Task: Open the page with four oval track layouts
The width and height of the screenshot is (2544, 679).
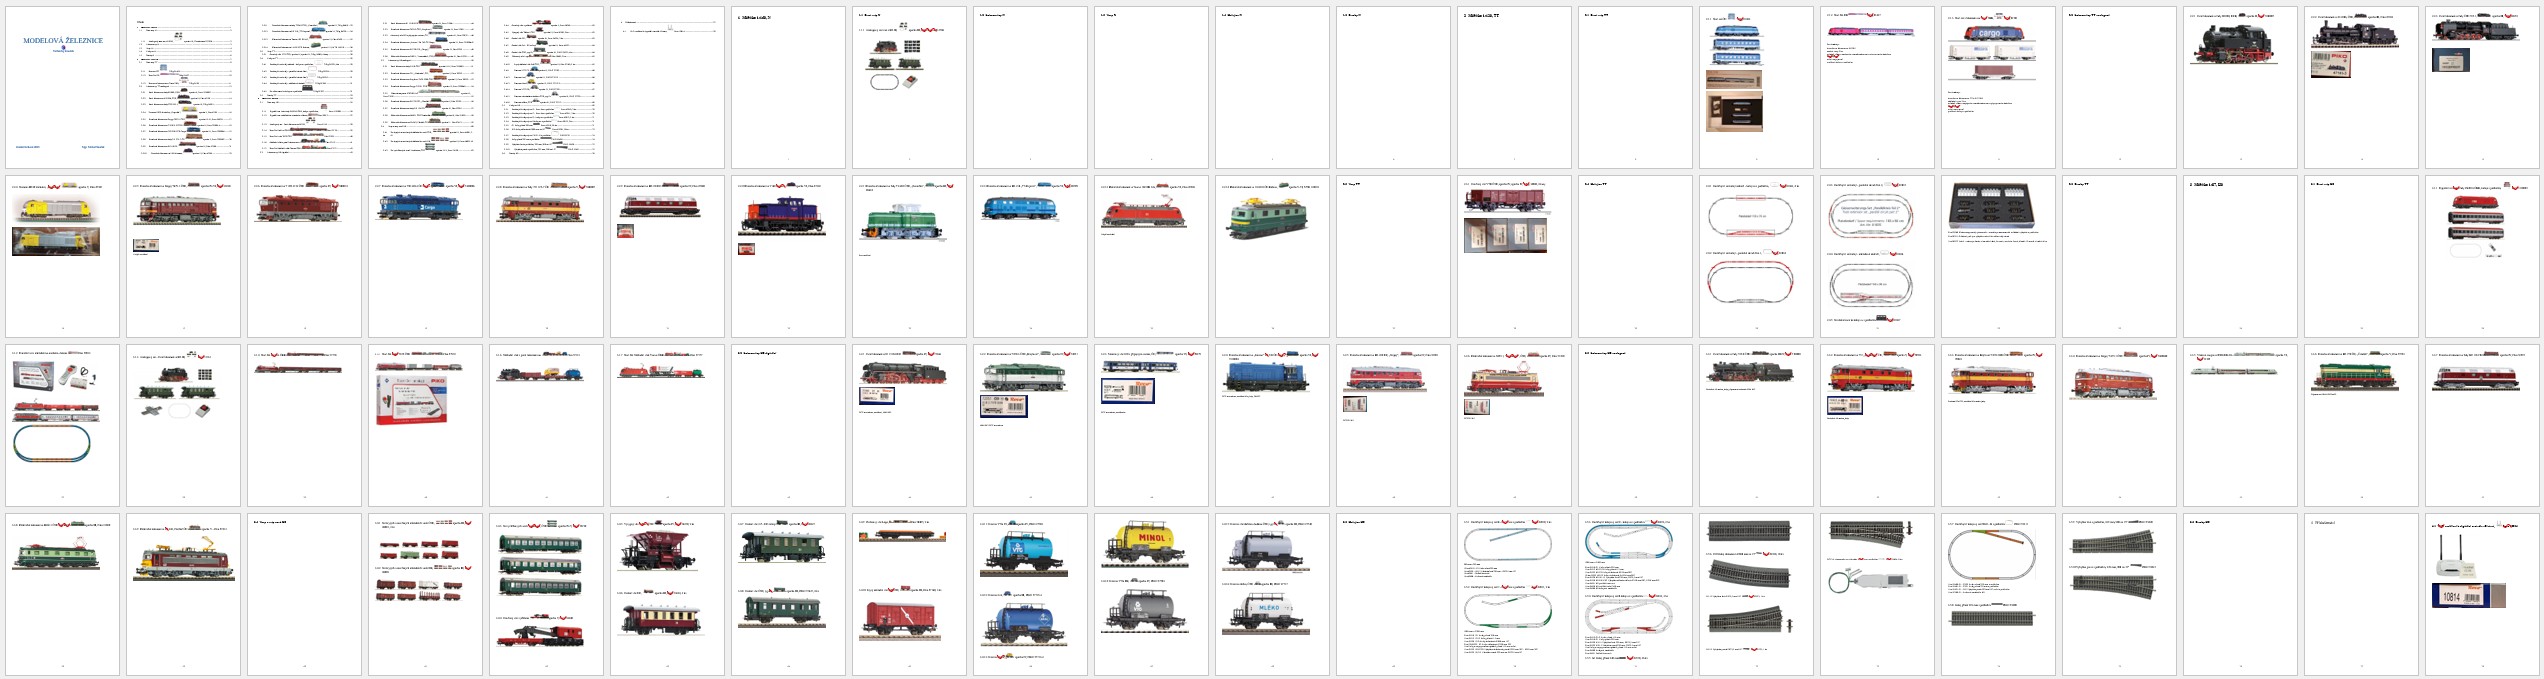Action: pyautogui.click(x=1634, y=594)
